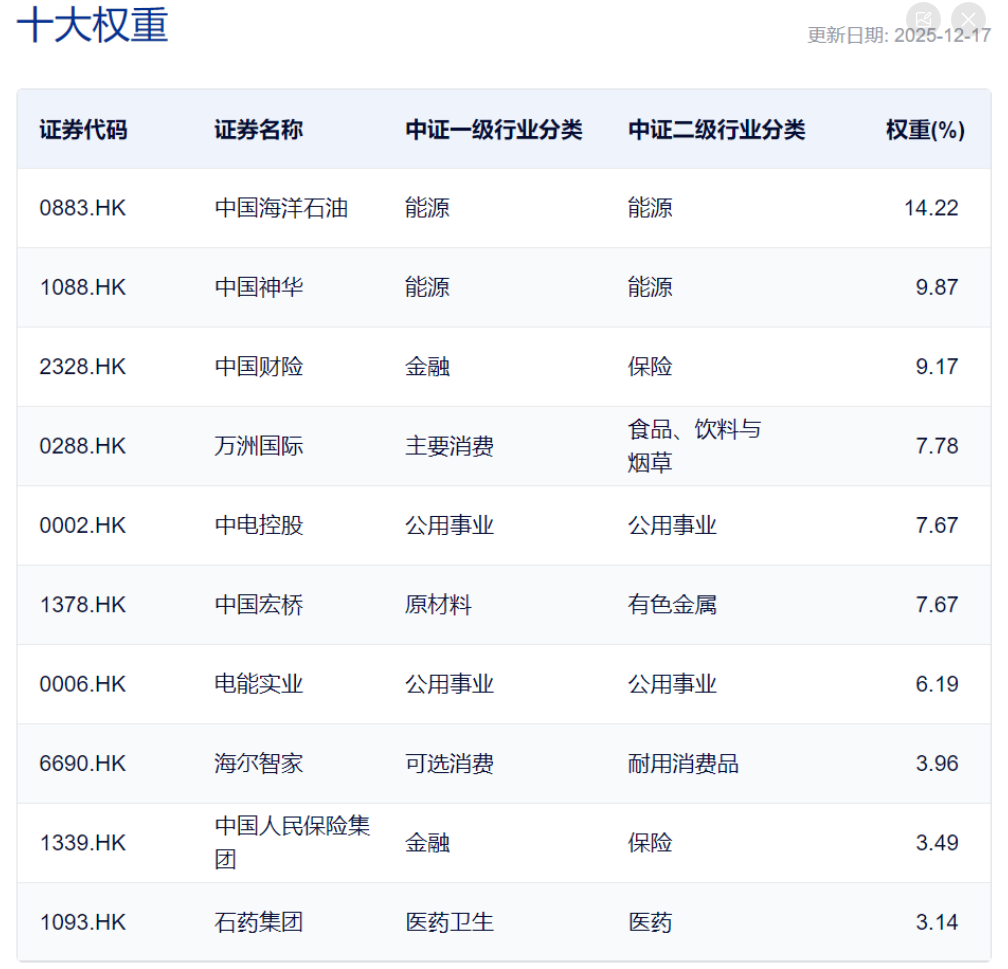
Task: Click 保险 in the 中国财险 row
Action: [x=650, y=367]
